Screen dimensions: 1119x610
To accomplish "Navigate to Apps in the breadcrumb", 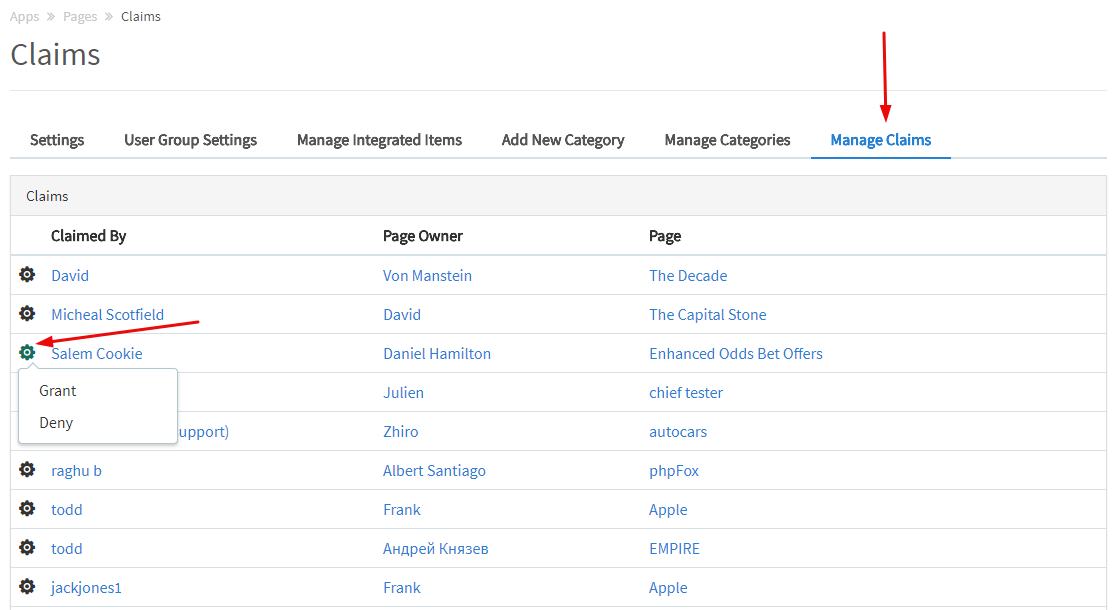I will 25,17.
